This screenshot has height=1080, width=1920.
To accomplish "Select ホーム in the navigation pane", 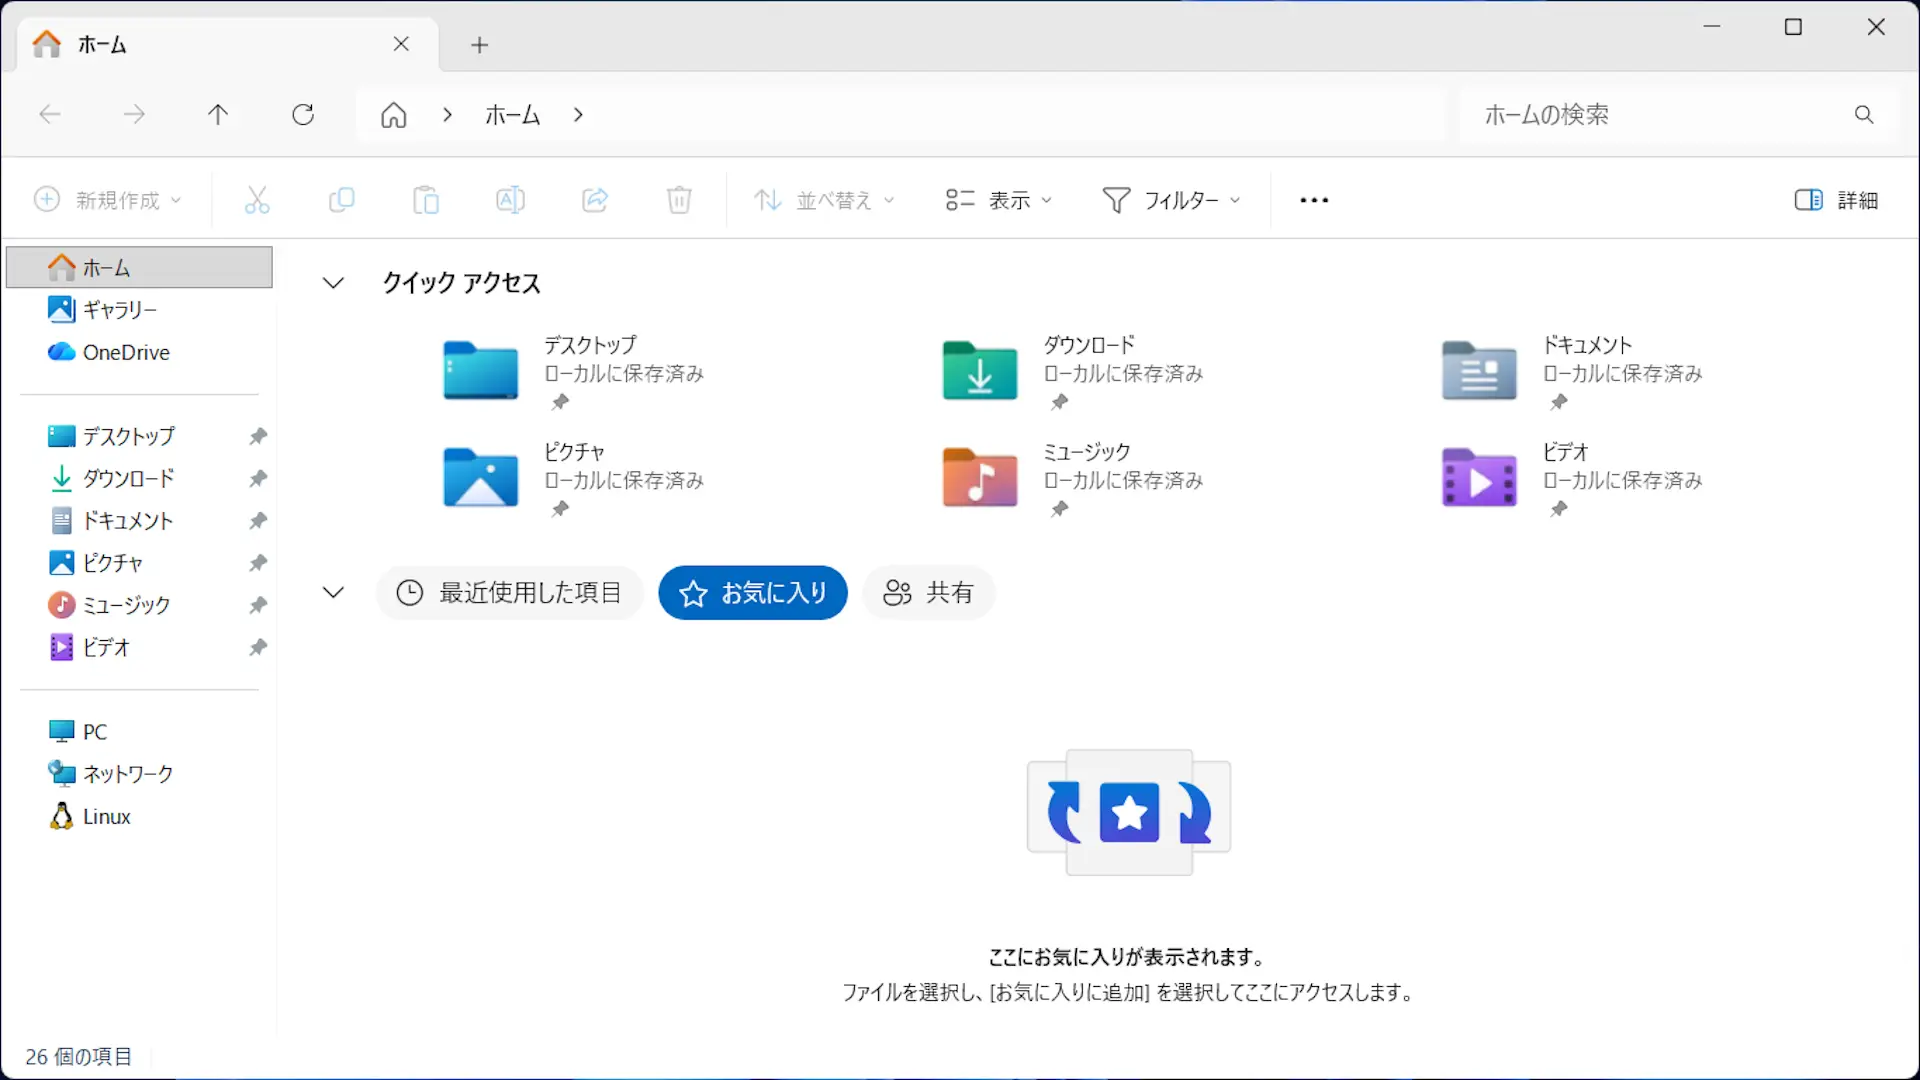I will pos(139,267).
